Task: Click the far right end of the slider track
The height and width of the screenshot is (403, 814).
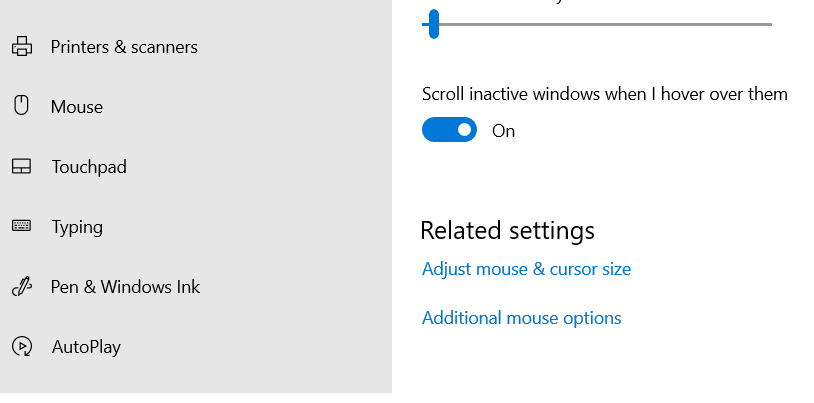Action: (770, 24)
